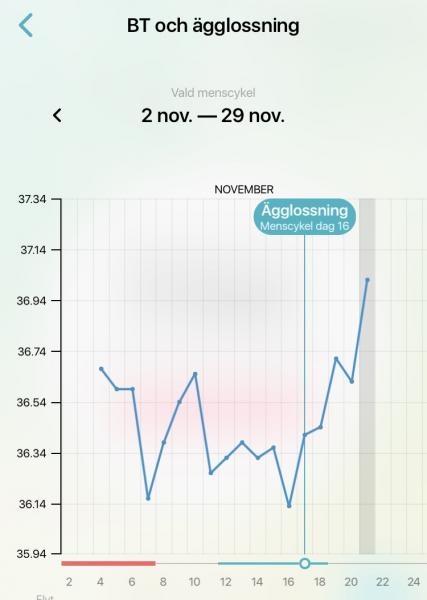
Task: Select the data point on day 19
Action: [336, 359]
